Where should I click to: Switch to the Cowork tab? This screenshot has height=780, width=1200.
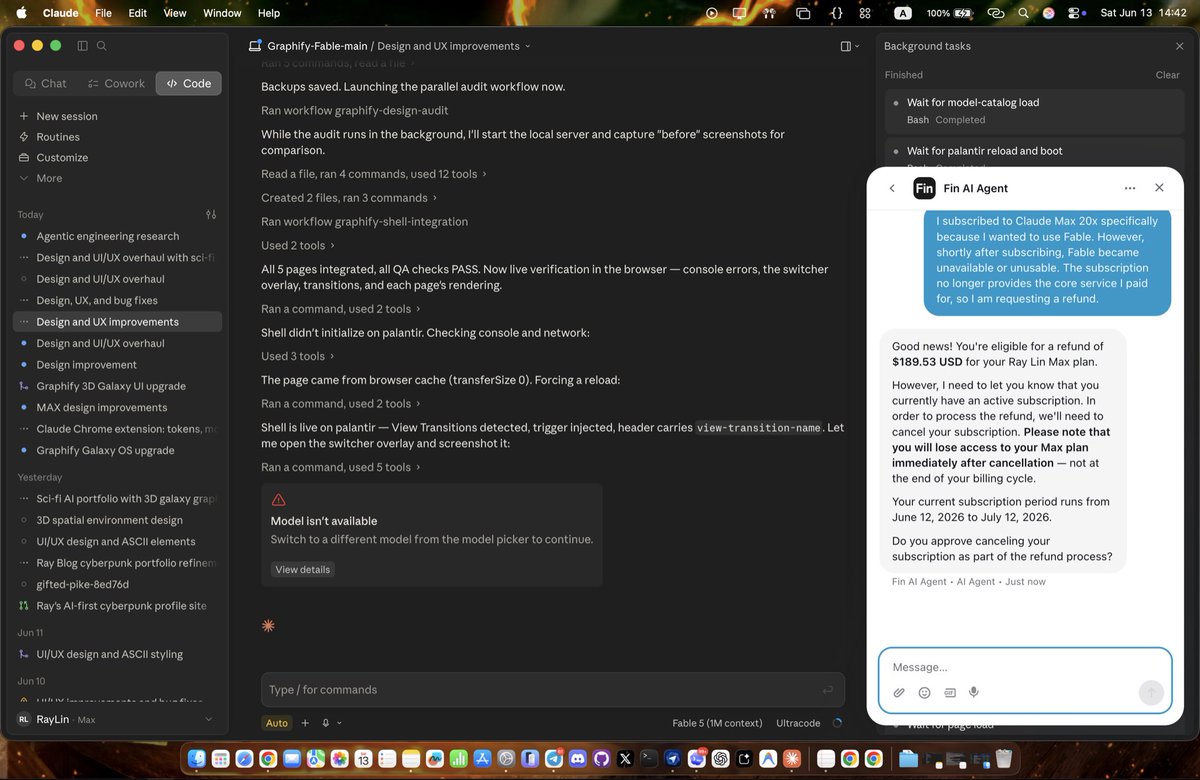point(116,83)
